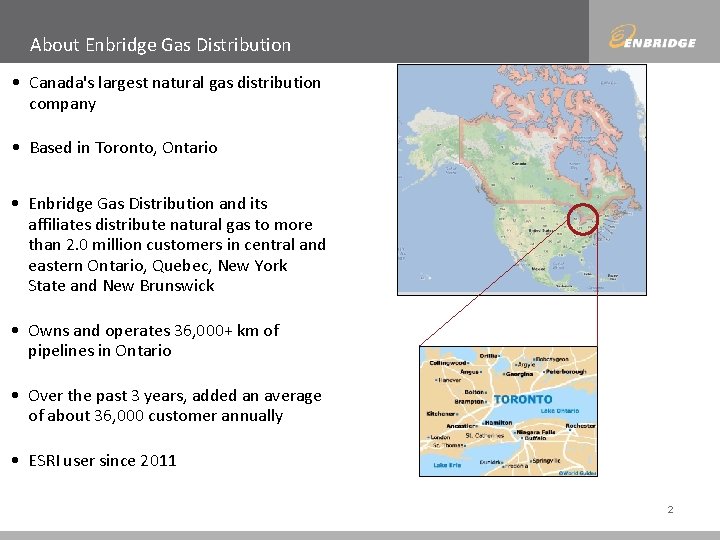The image size is (720, 540).
Task: Click the 'TORONTO' label on the inset map
Action: 523,399
